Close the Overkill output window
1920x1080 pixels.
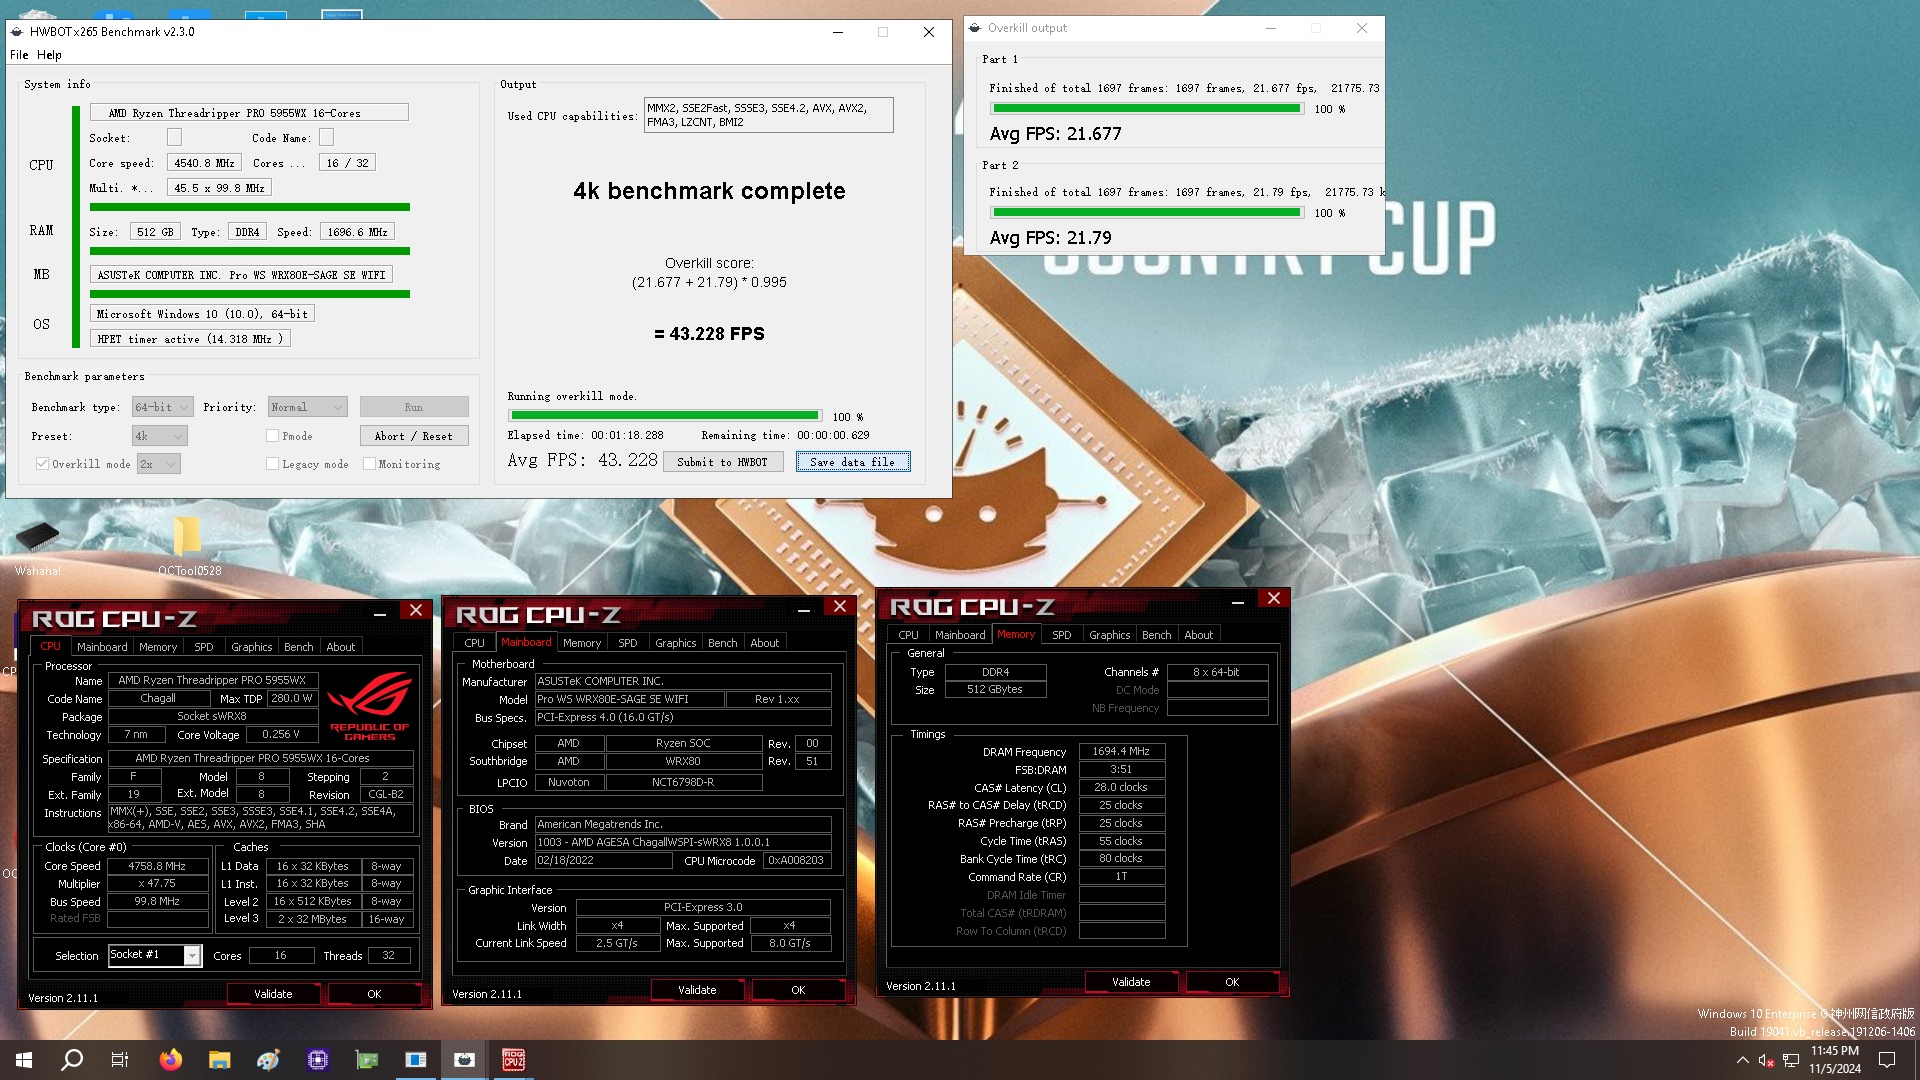point(1362,28)
